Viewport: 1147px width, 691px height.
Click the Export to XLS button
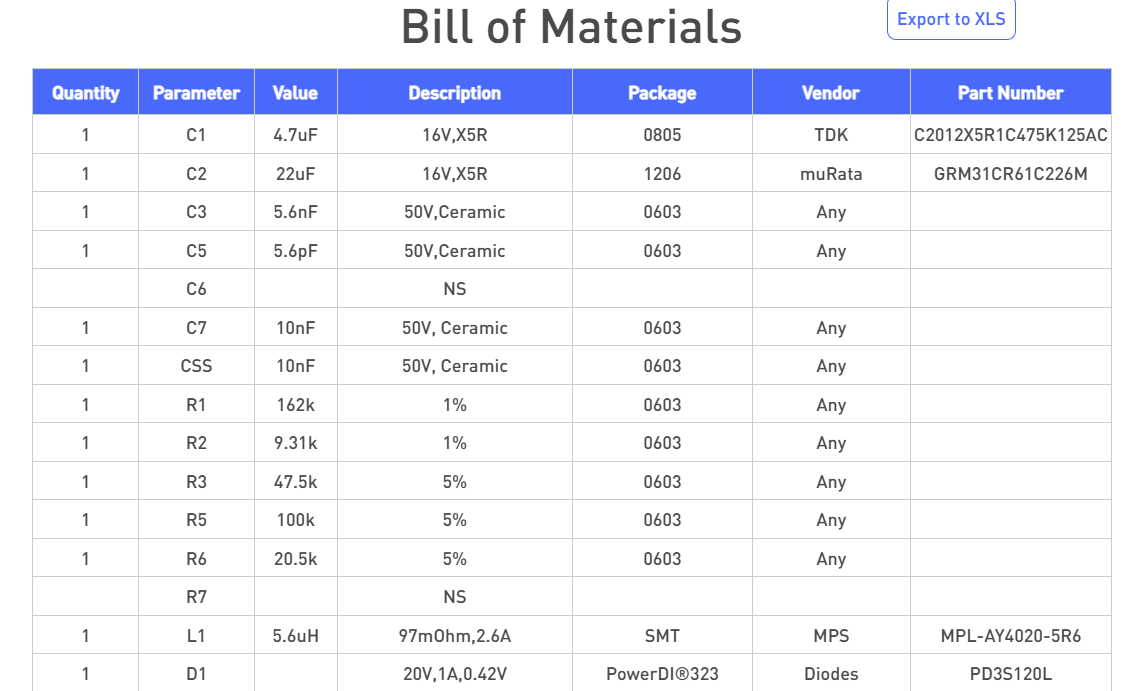pyautogui.click(x=951, y=19)
